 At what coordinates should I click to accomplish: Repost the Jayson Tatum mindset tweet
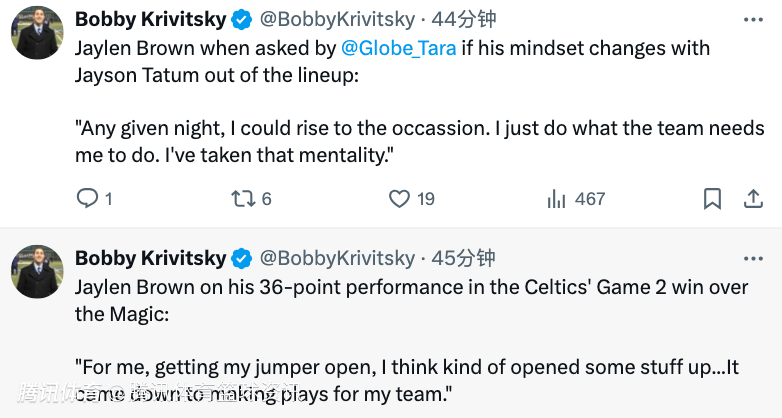pos(243,199)
